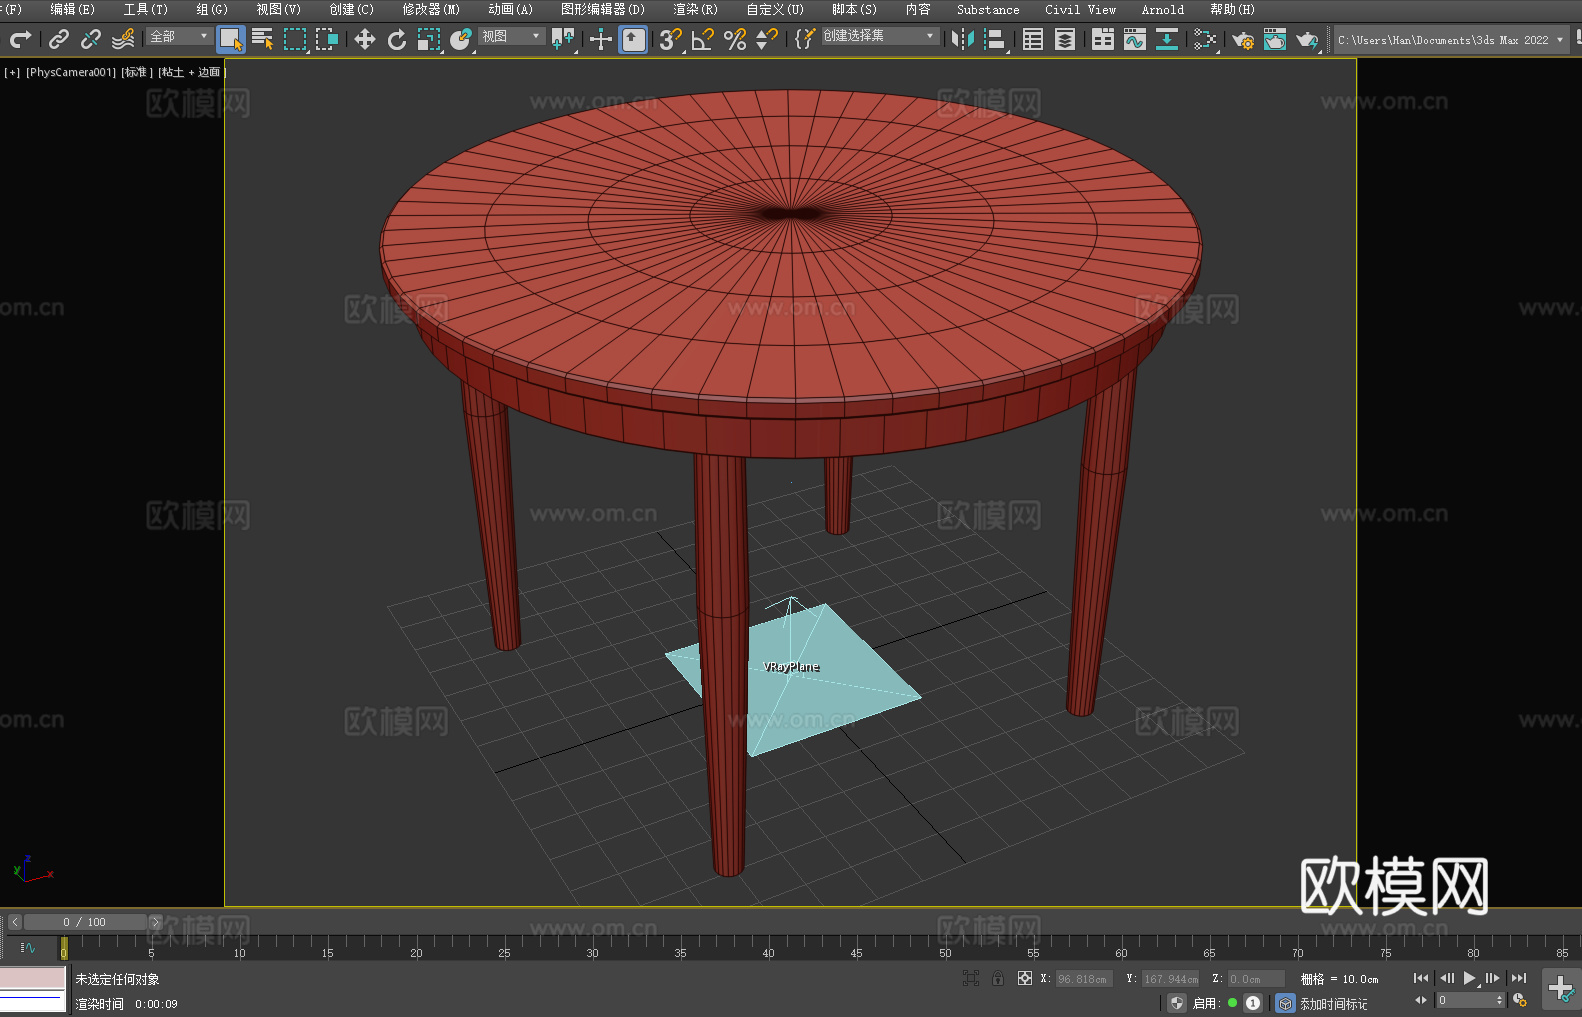1582x1017 pixels.
Task: Click the Align tool
Action: 995,39
